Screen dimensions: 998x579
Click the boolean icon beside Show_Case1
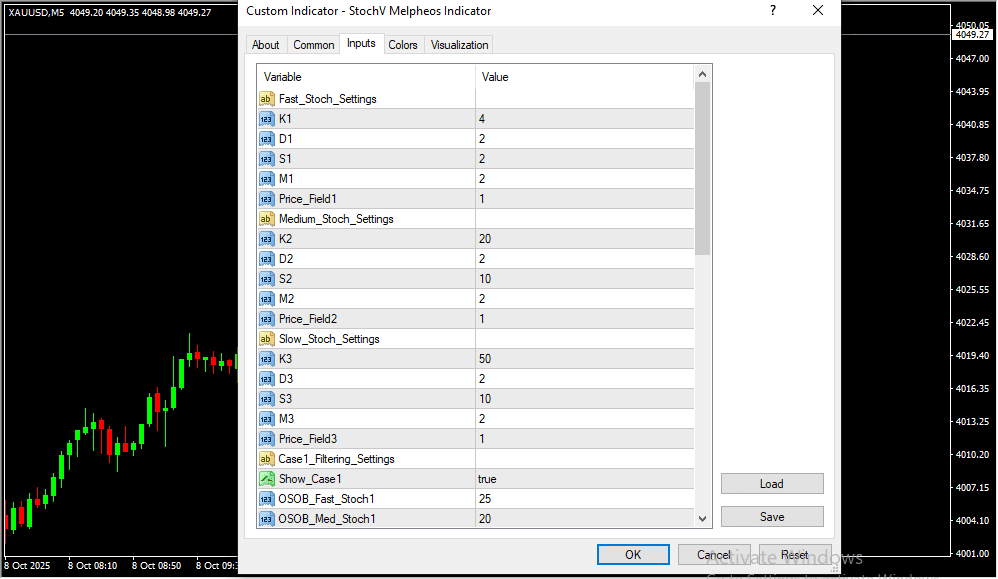coord(266,479)
